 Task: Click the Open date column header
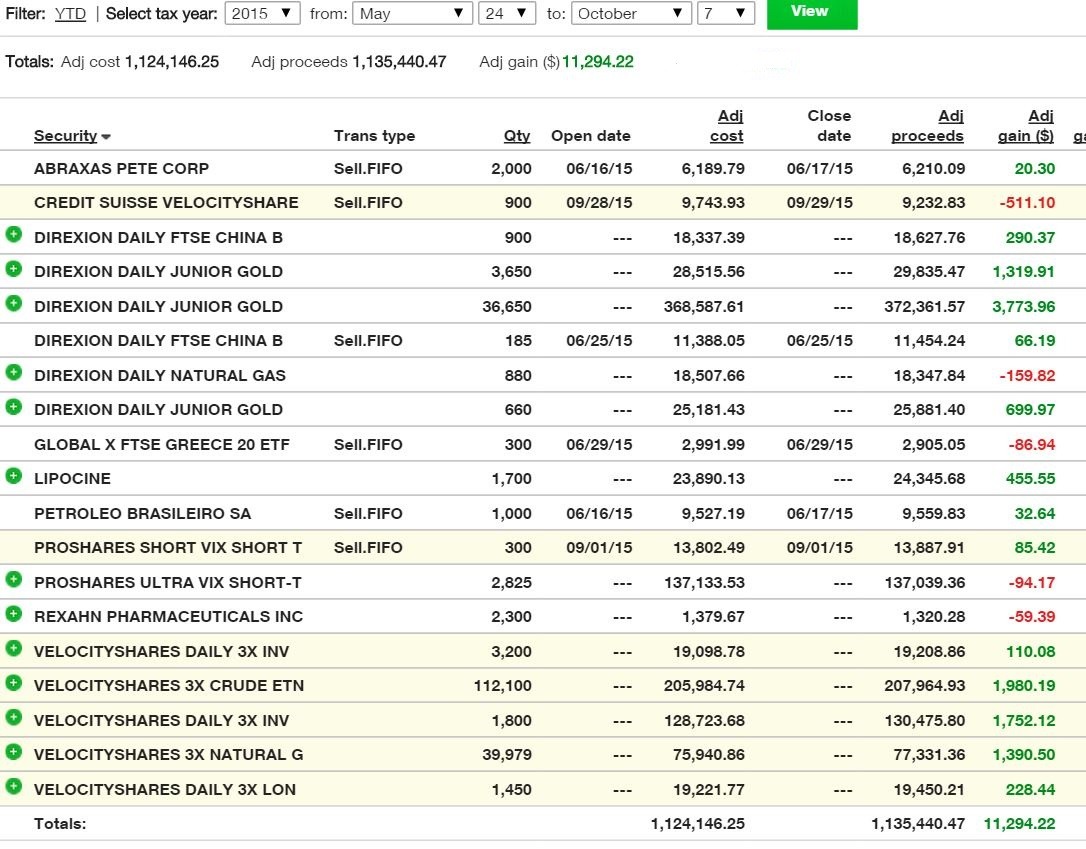tap(591, 136)
